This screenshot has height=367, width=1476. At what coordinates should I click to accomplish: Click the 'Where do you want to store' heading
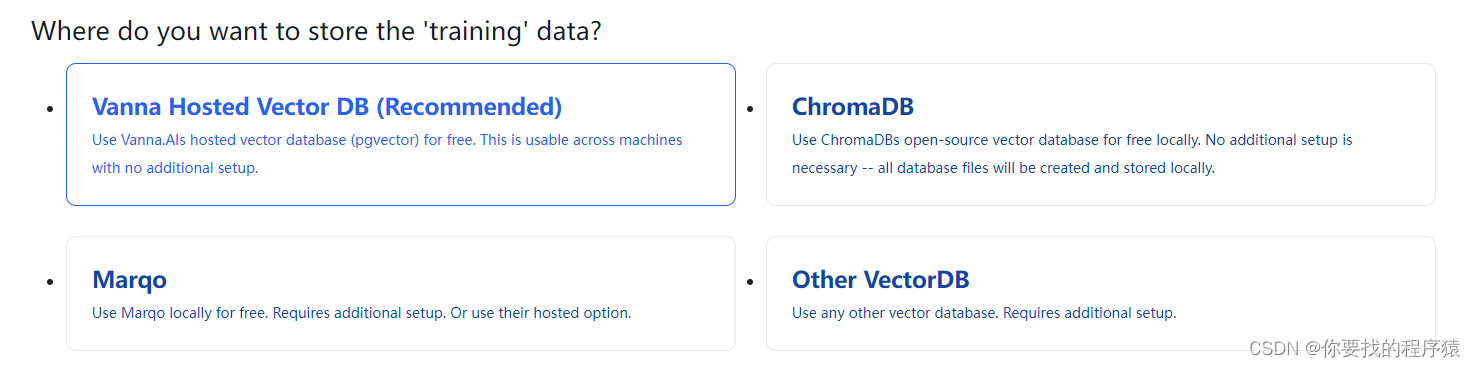click(x=316, y=31)
